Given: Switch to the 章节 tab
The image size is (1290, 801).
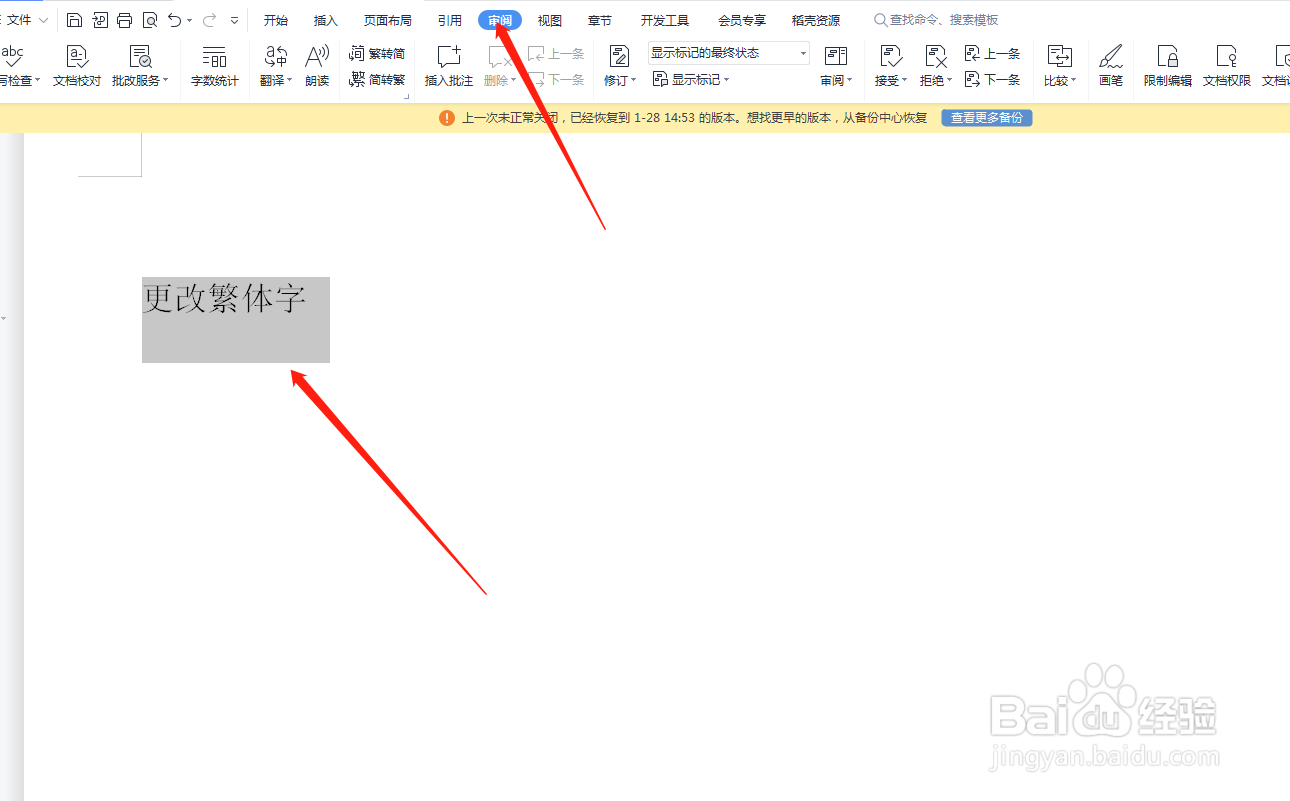Looking at the screenshot, I should [x=600, y=20].
